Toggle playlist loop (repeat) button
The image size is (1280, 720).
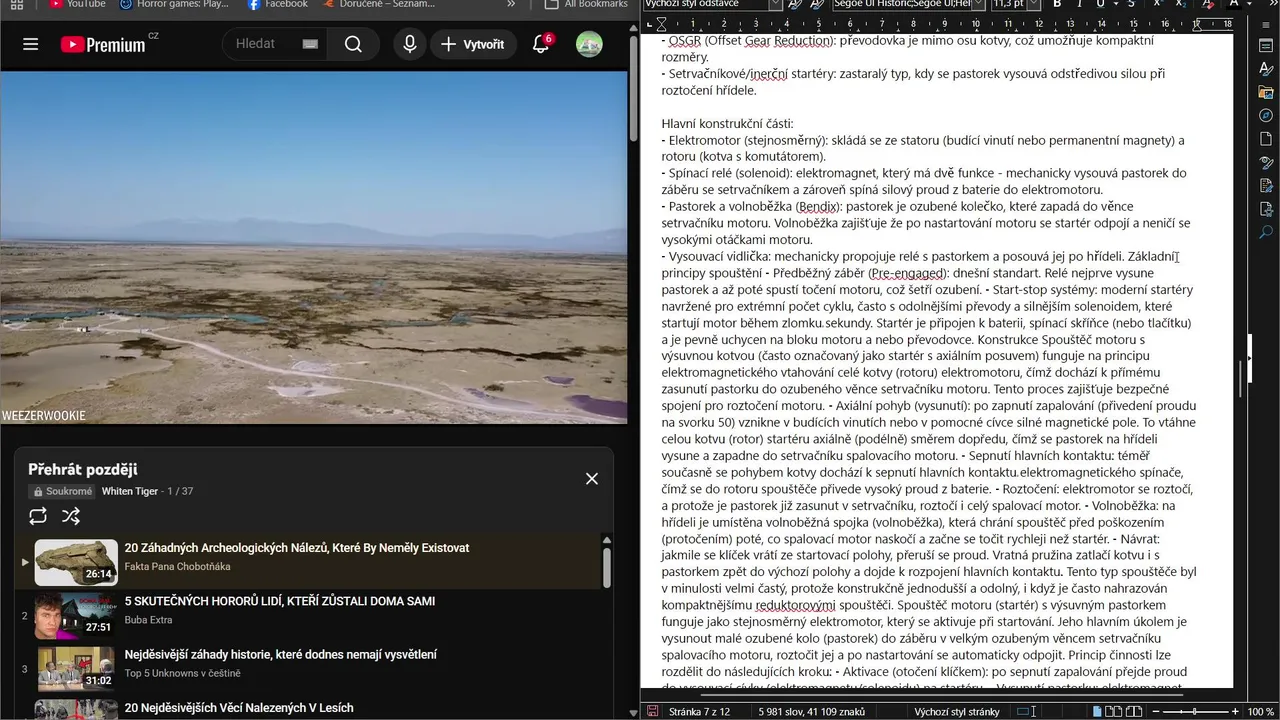[38, 516]
